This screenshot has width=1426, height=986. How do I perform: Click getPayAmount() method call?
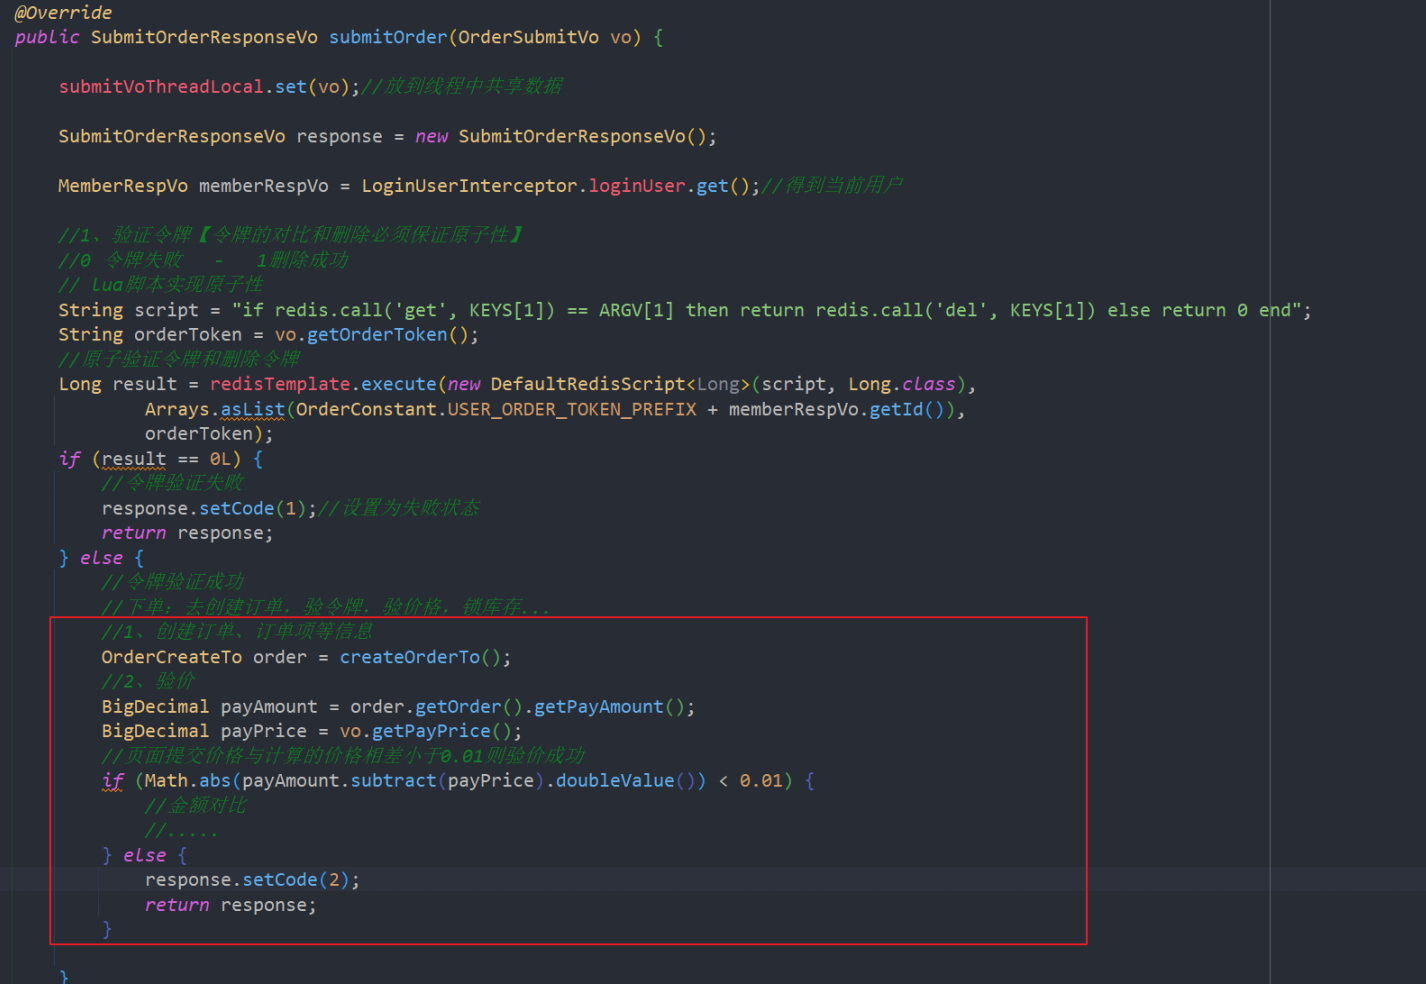click(609, 707)
